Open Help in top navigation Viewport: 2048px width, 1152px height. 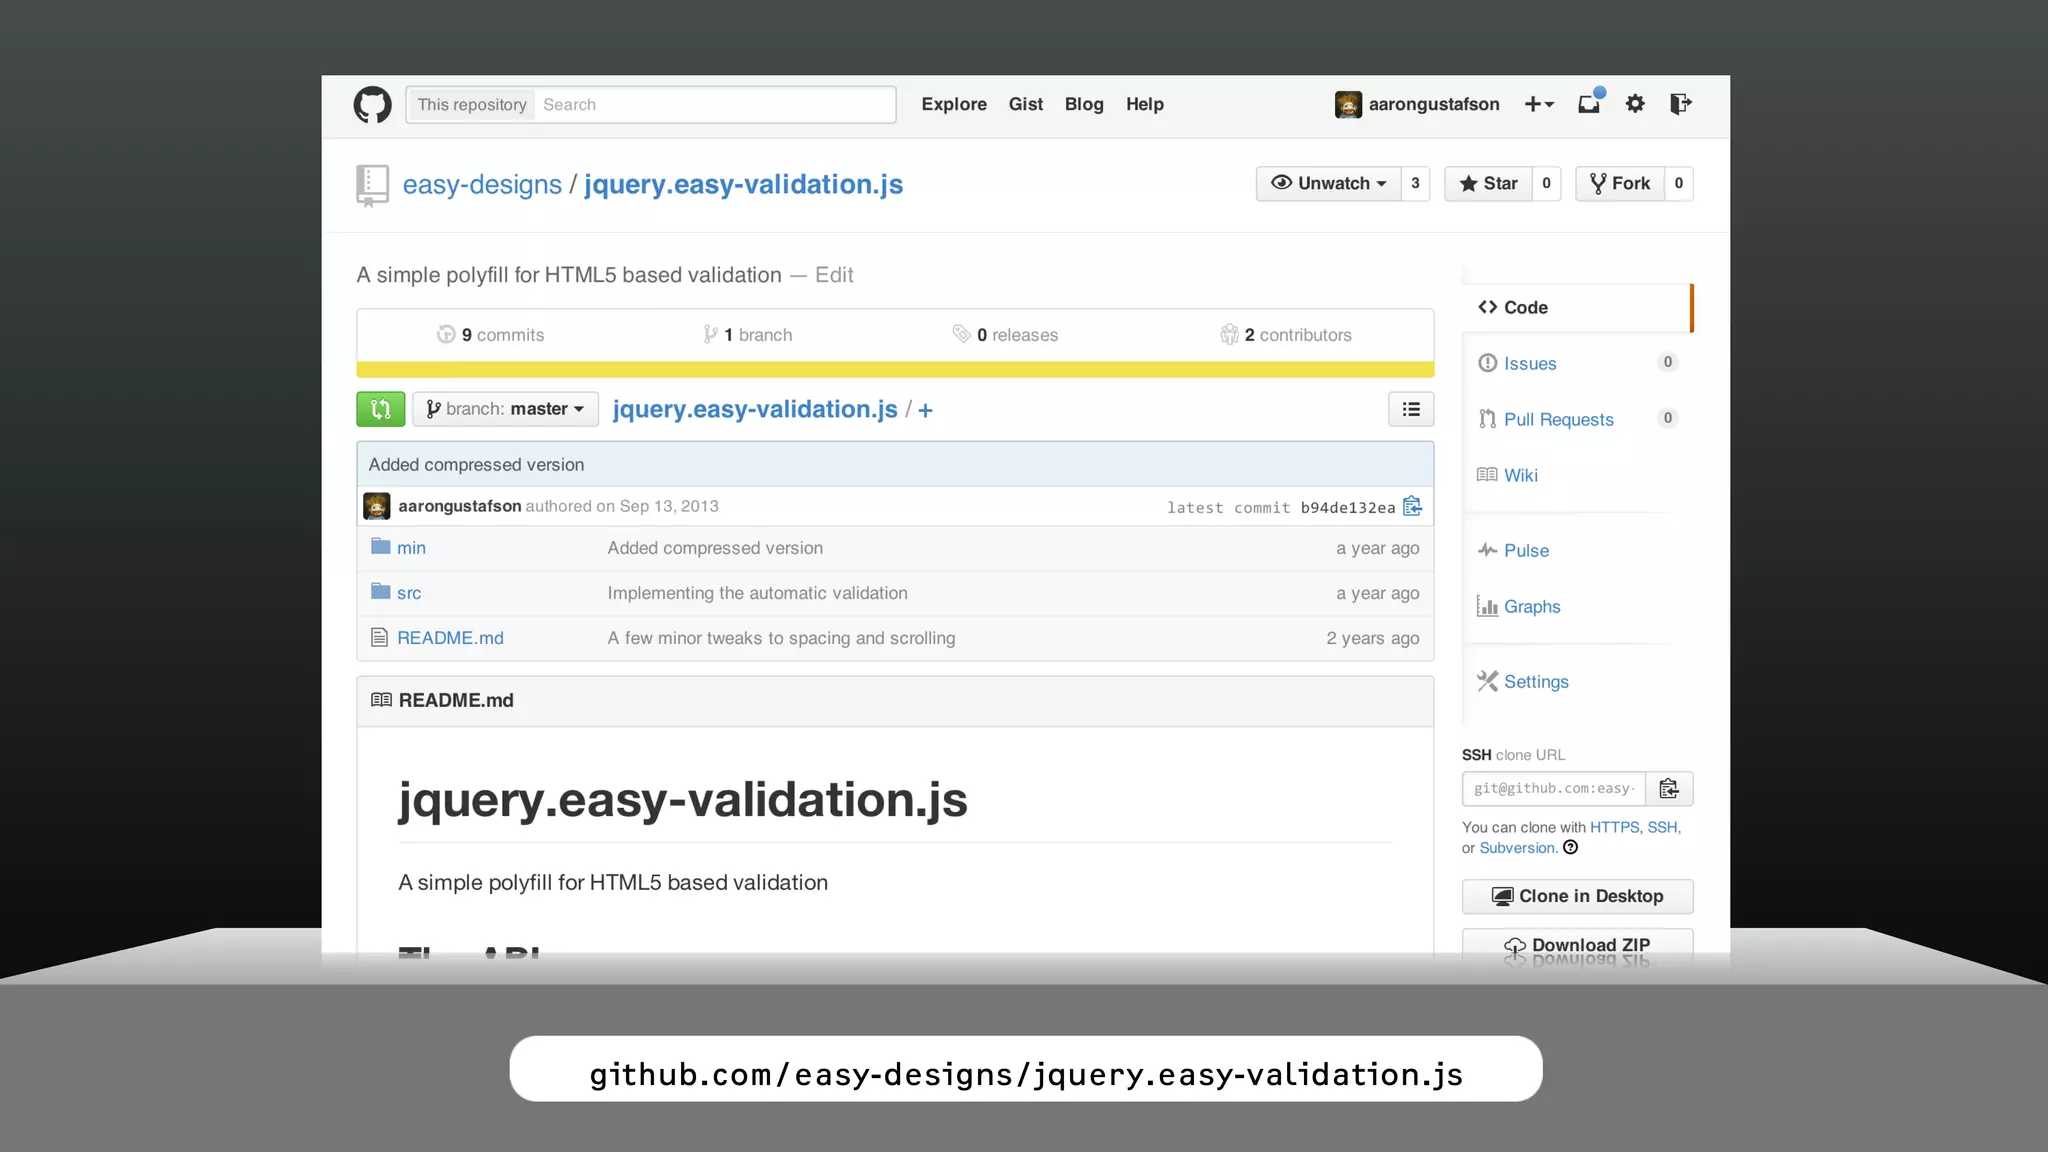coord(1145,104)
